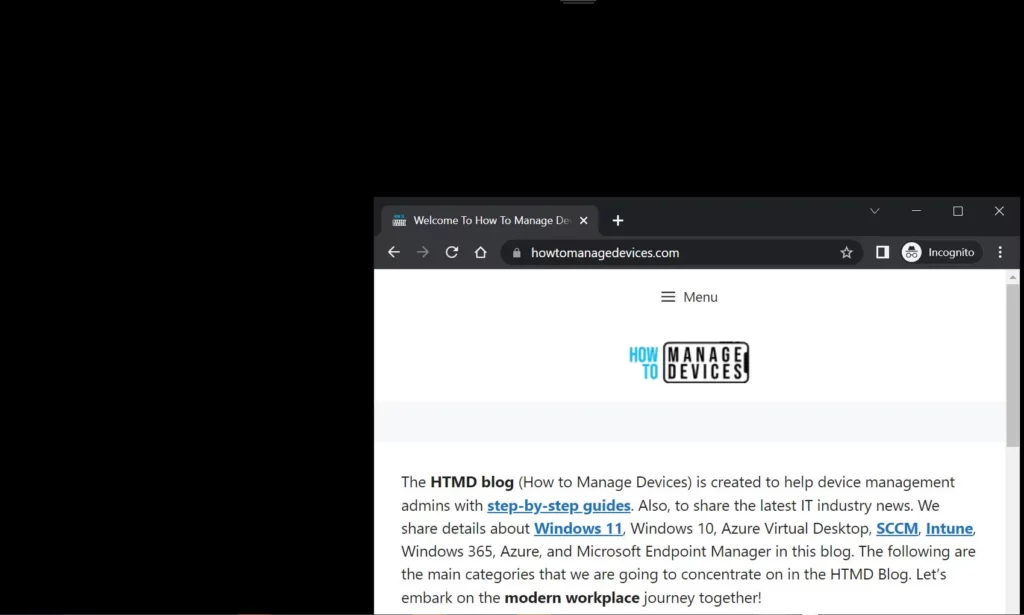This screenshot has width=1024, height=615.
Task: Open the site Menu hamburger
Action: tap(689, 297)
